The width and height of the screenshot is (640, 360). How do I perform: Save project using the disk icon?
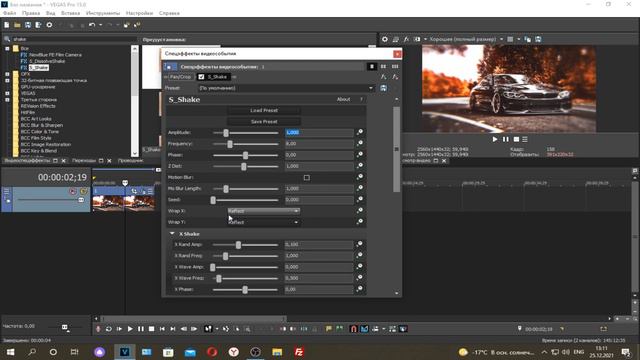pos(28,25)
